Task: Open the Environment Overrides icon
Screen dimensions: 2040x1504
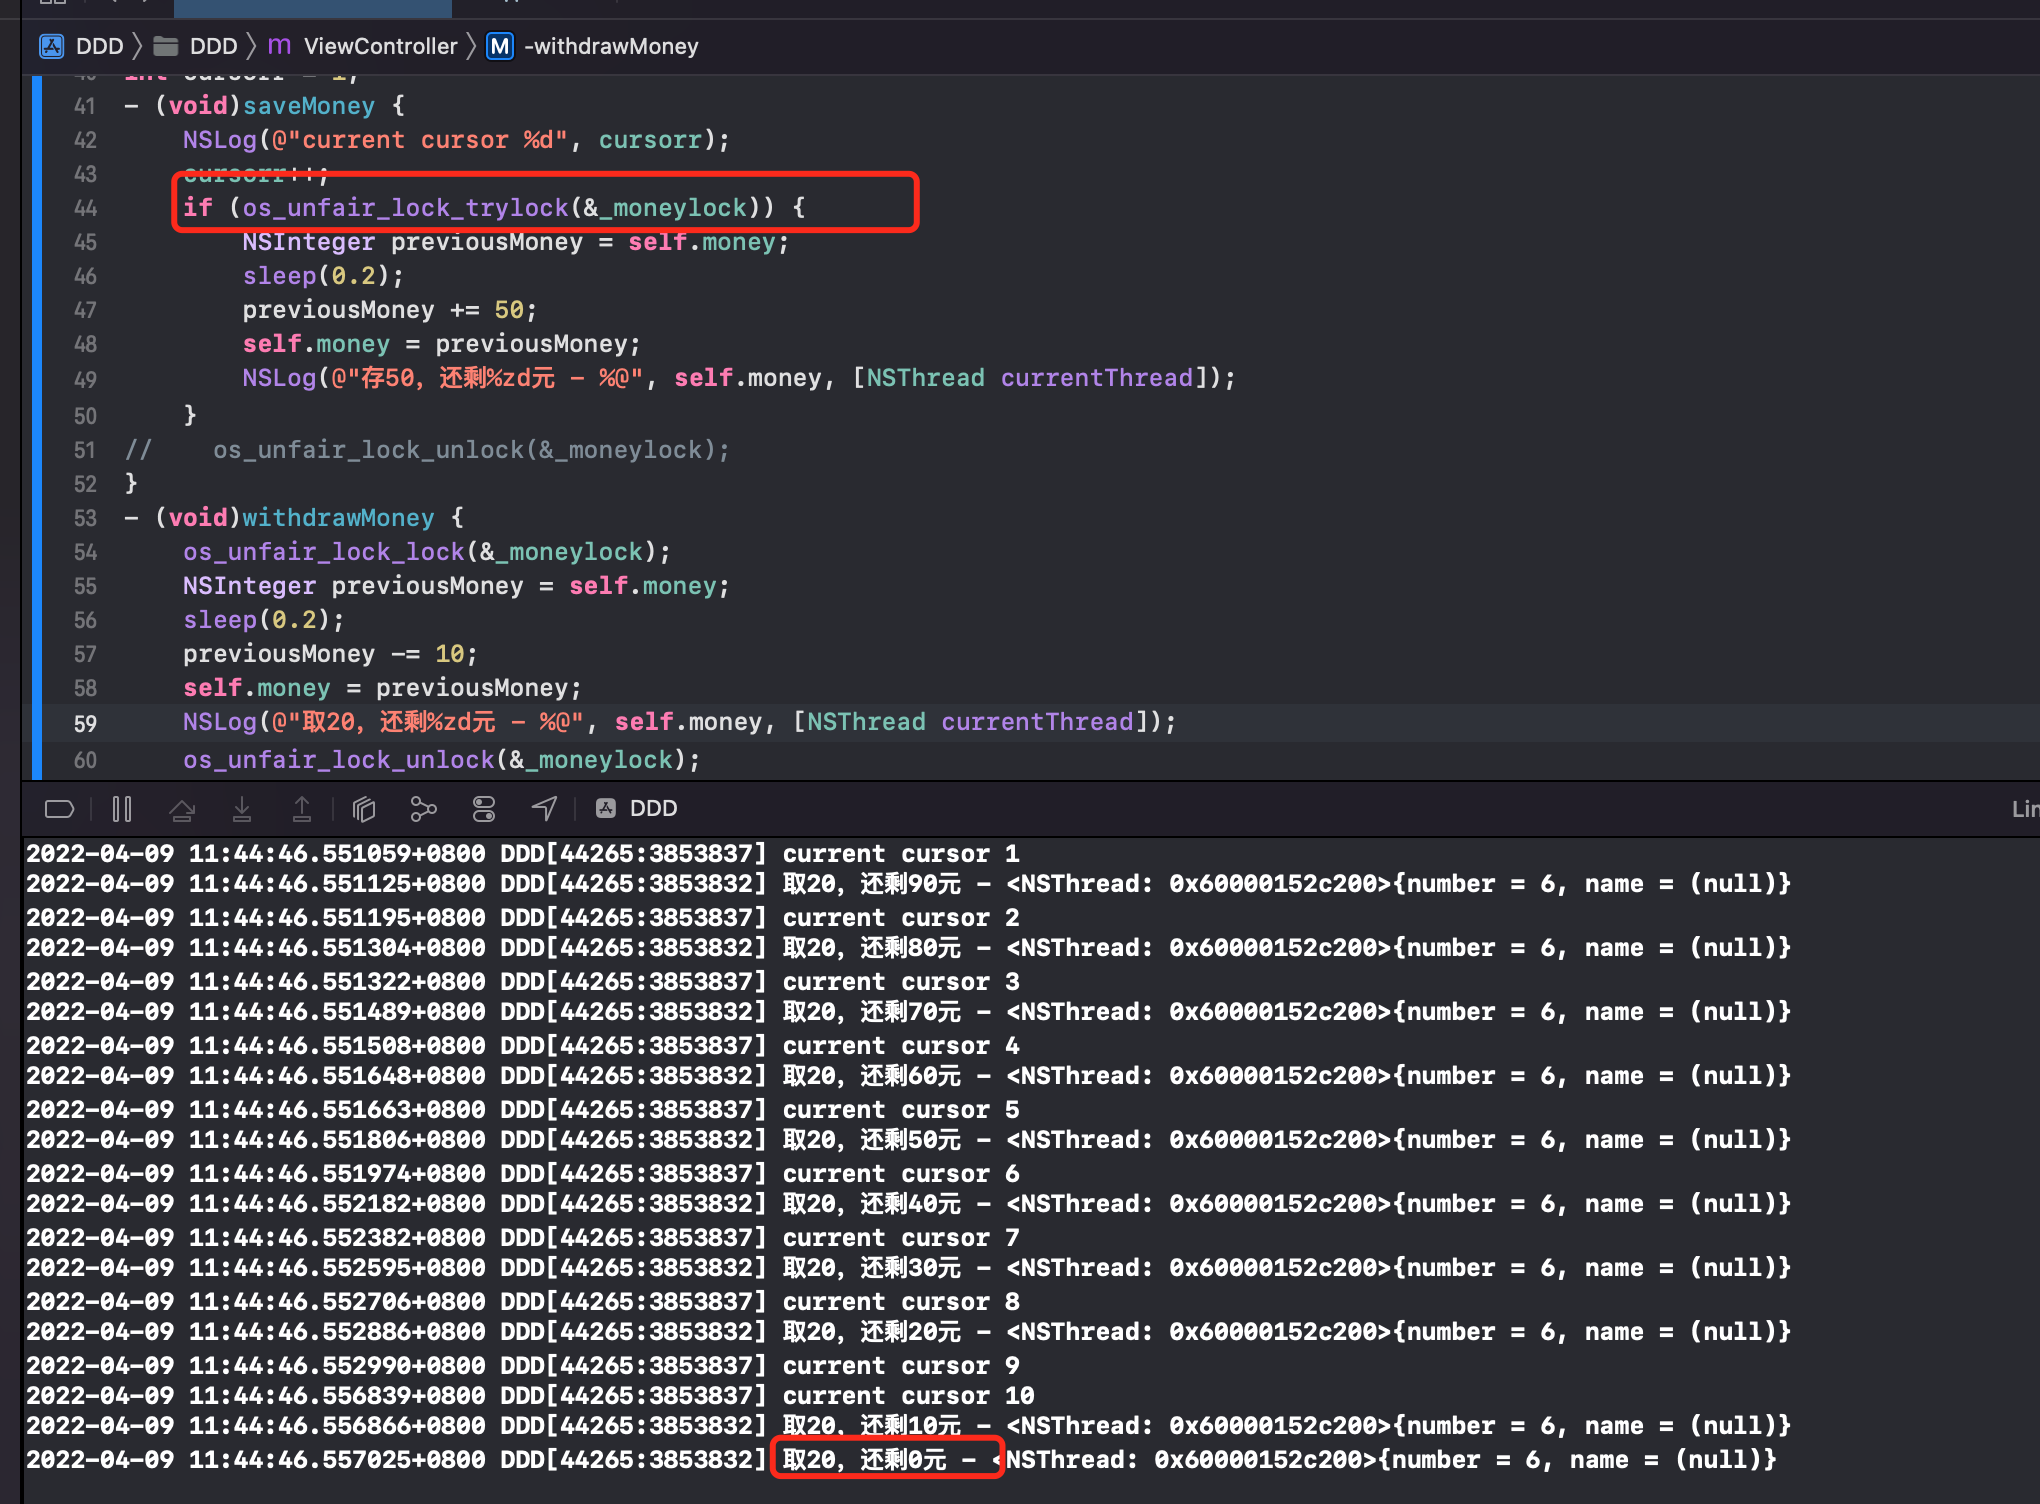Action: click(484, 808)
